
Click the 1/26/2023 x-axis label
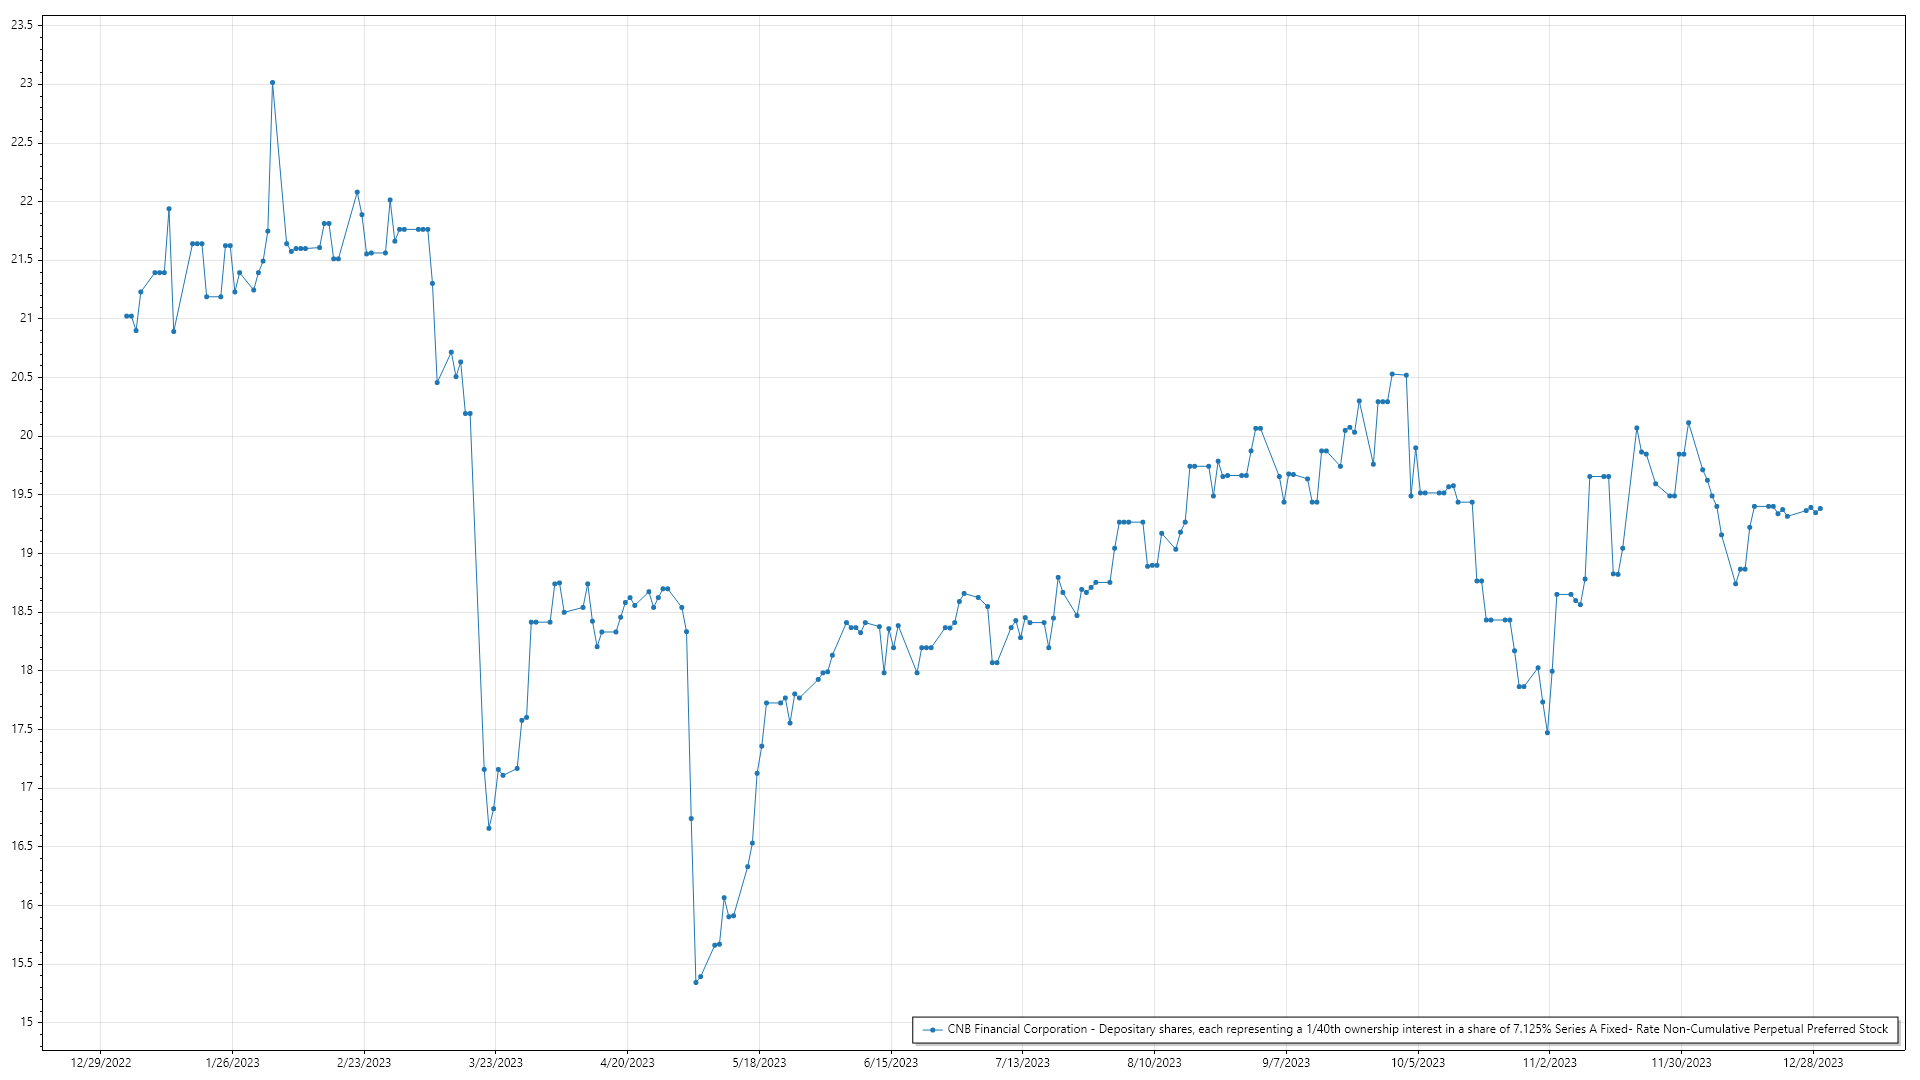[x=232, y=1063]
